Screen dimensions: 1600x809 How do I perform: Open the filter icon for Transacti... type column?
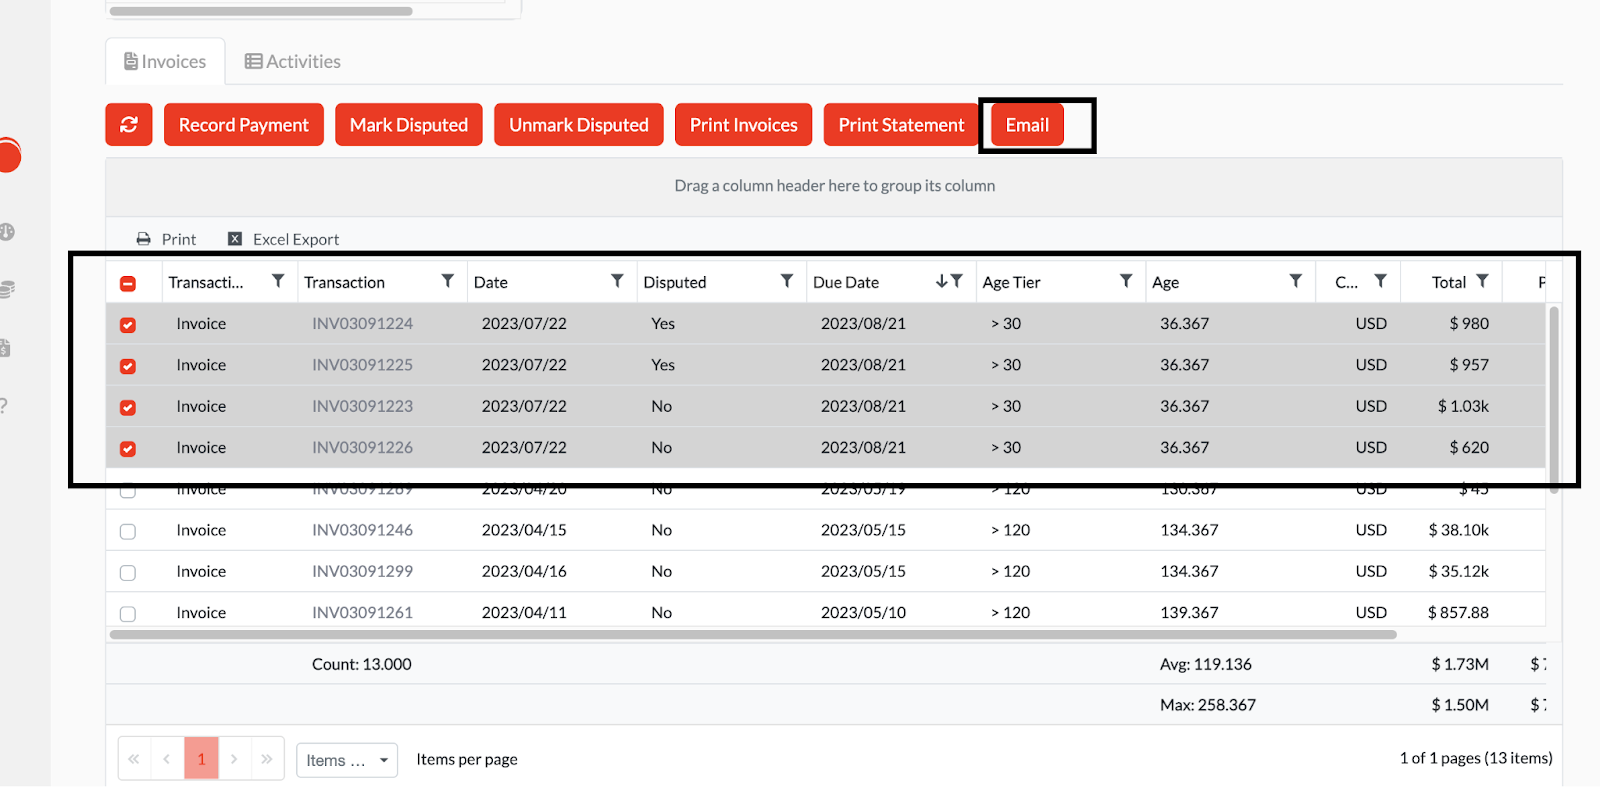pos(278,281)
